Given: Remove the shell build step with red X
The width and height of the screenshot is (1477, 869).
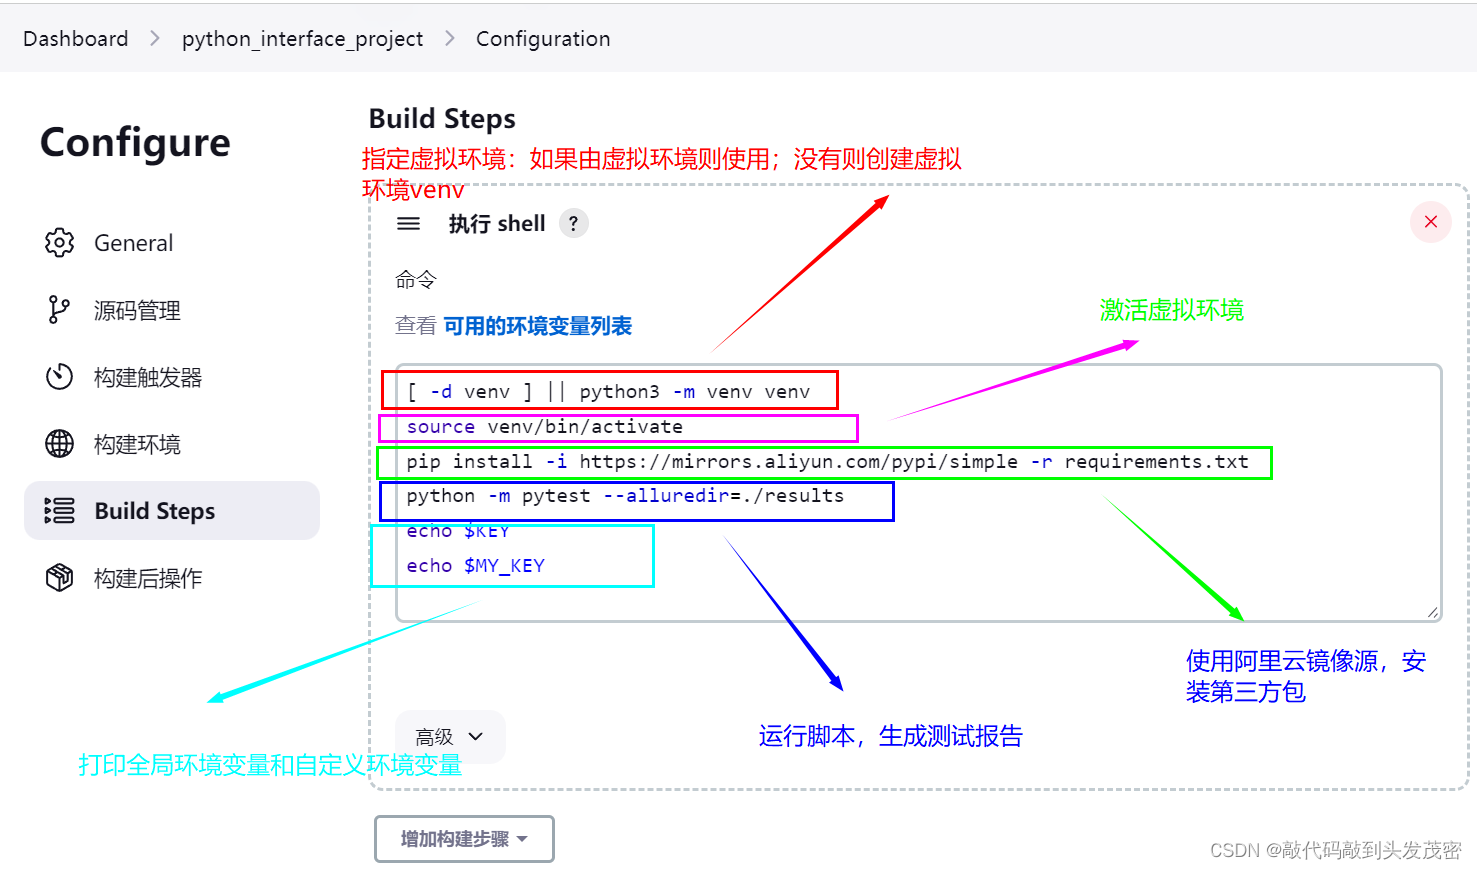Looking at the screenshot, I should tap(1431, 222).
